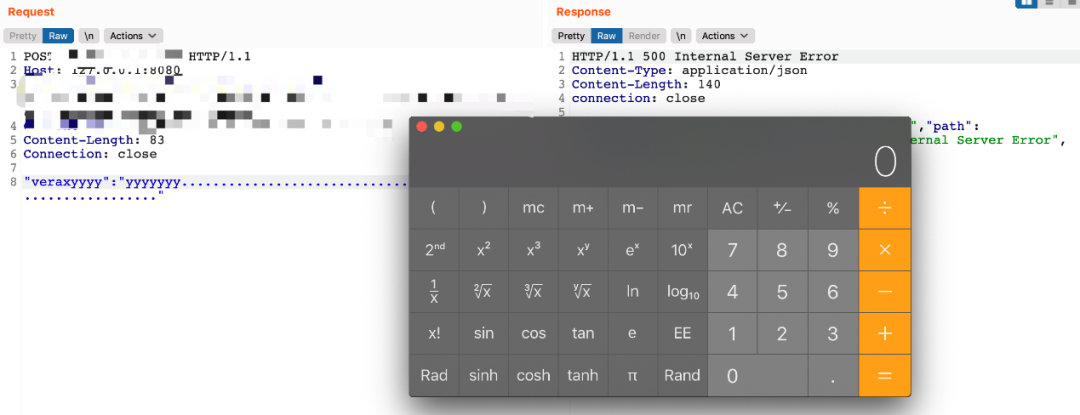The height and width of the screenshot is (415, 1080).
Task: Toggle the \n button in Response panel
Action: click(x=681, y=36)
